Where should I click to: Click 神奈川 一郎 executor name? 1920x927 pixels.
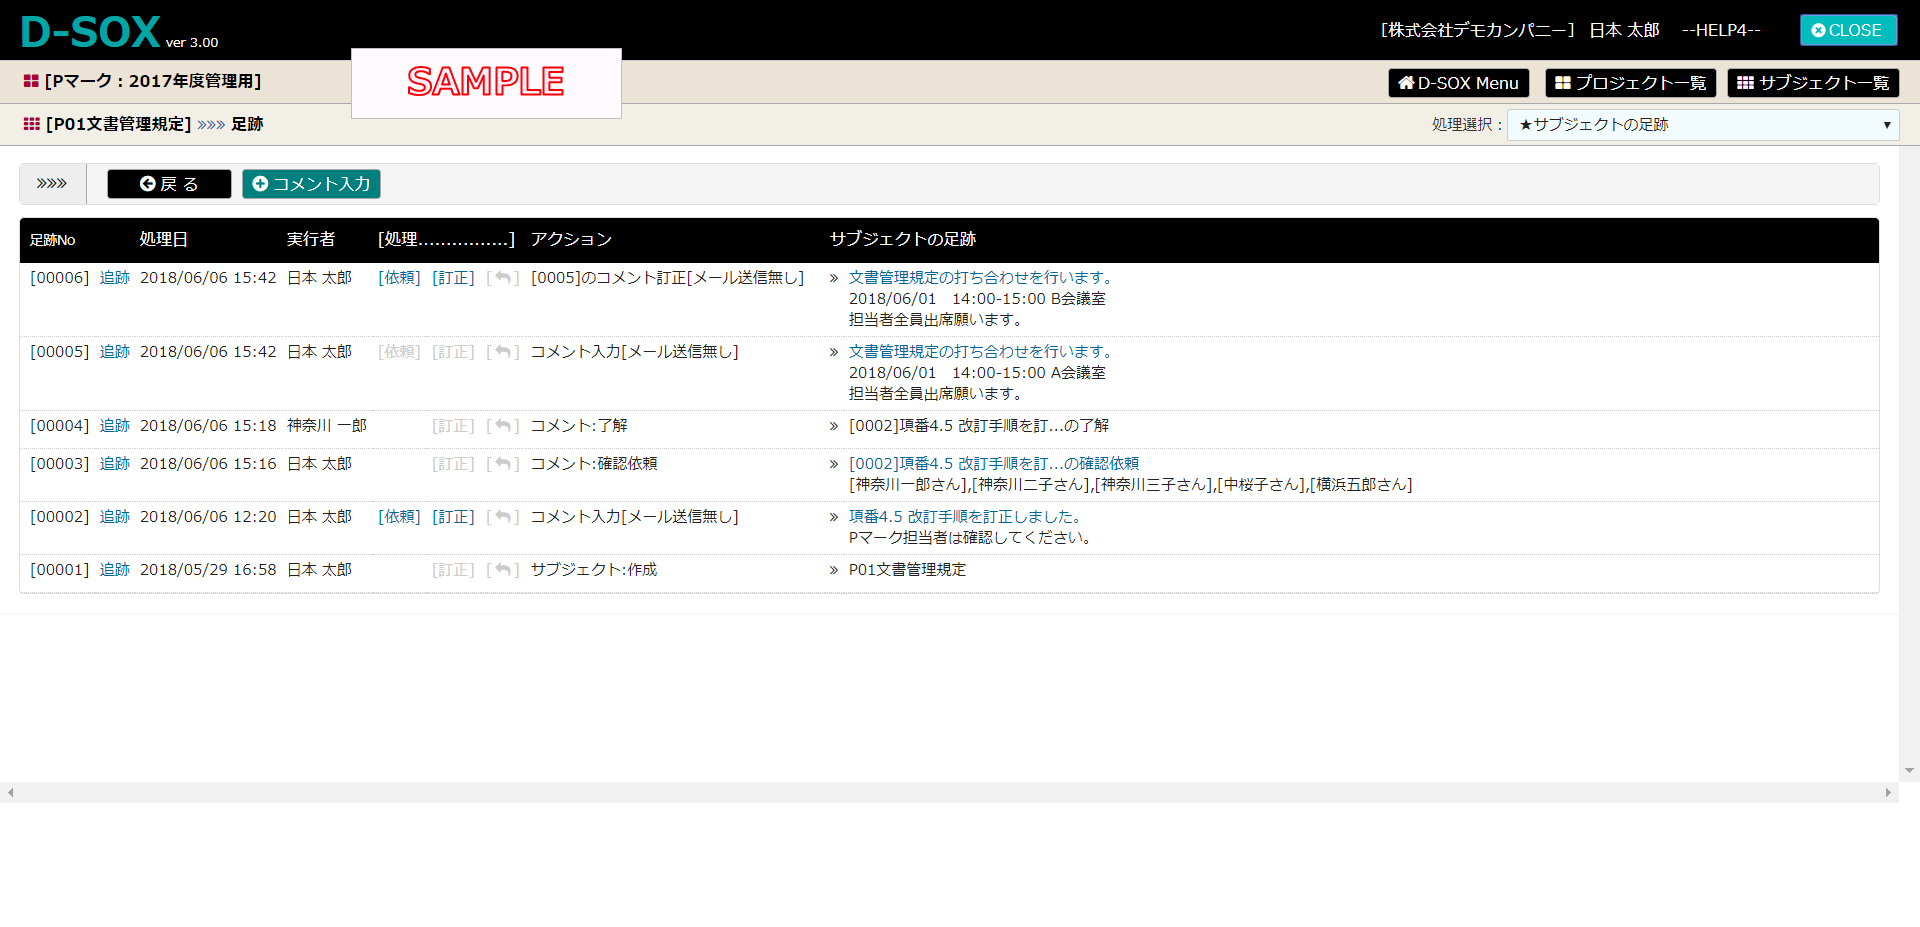pos(327,426)
